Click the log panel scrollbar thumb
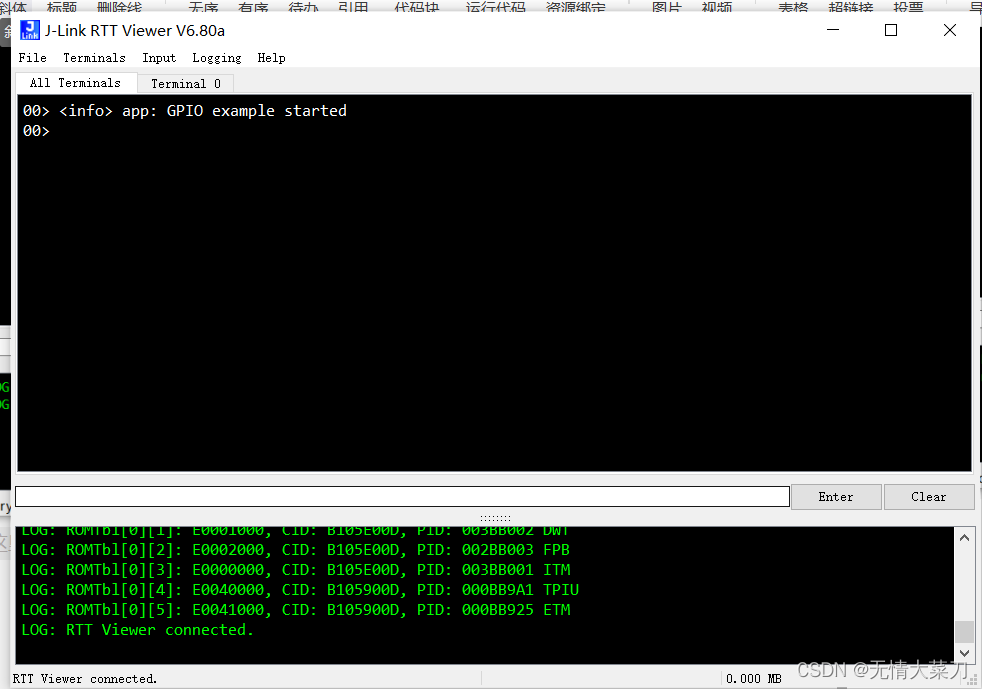The image size is (982, 689). pos(964,631)
